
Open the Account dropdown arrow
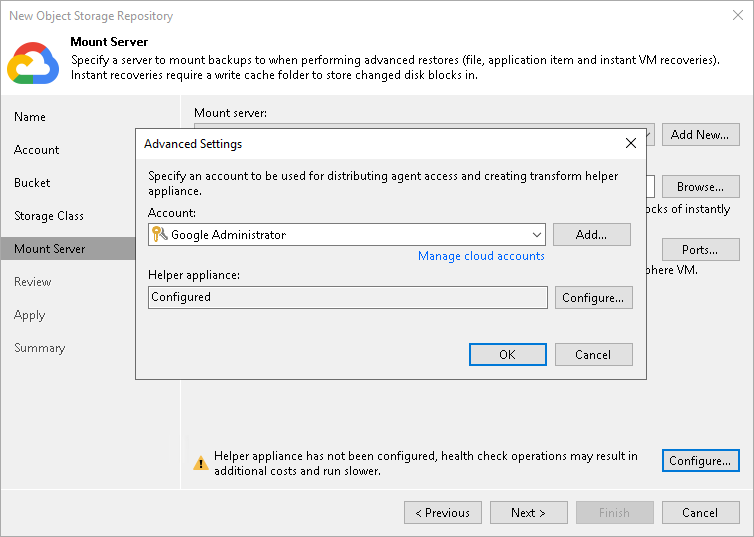tap(537, 235)
